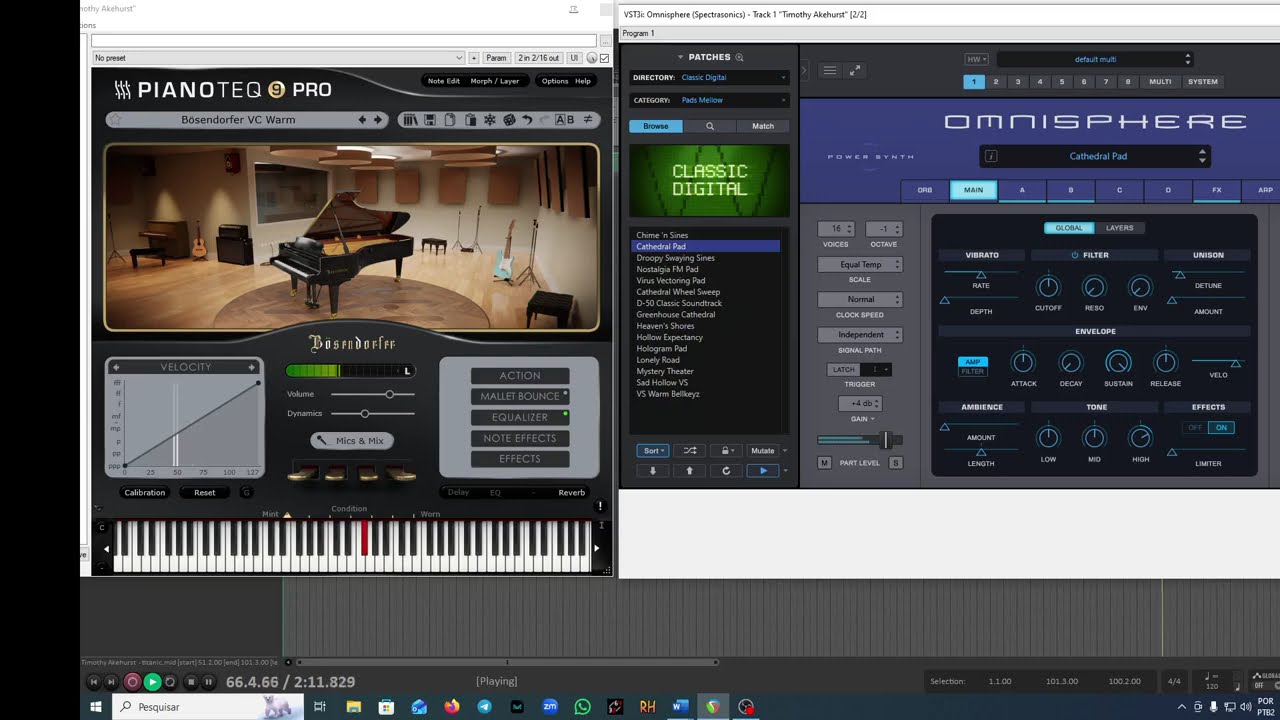The image size is (1280, 720).
Task: Open the Pianoteq preset library icon
Action: [x=410, y=120]
